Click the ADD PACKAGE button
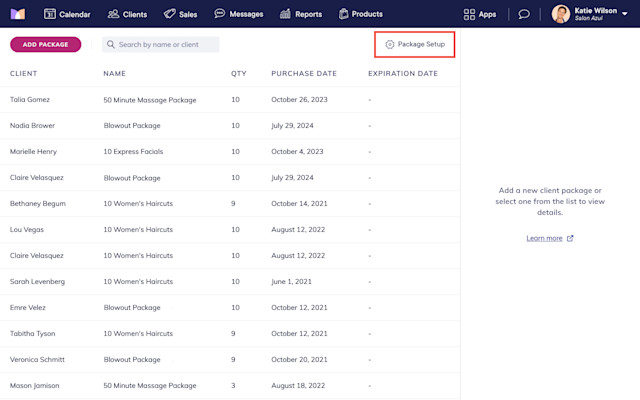Image resolution: width=640 pixels, height=400 pixels. (x=46, y=44)
